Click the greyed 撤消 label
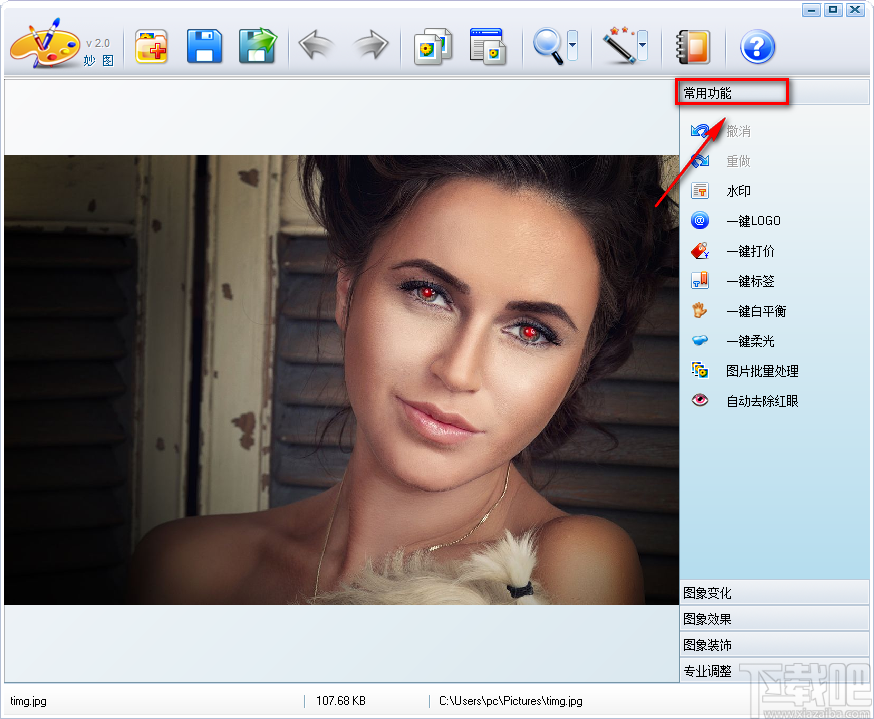Viewport: 874px width, 719px height. [x=739, y=132]
